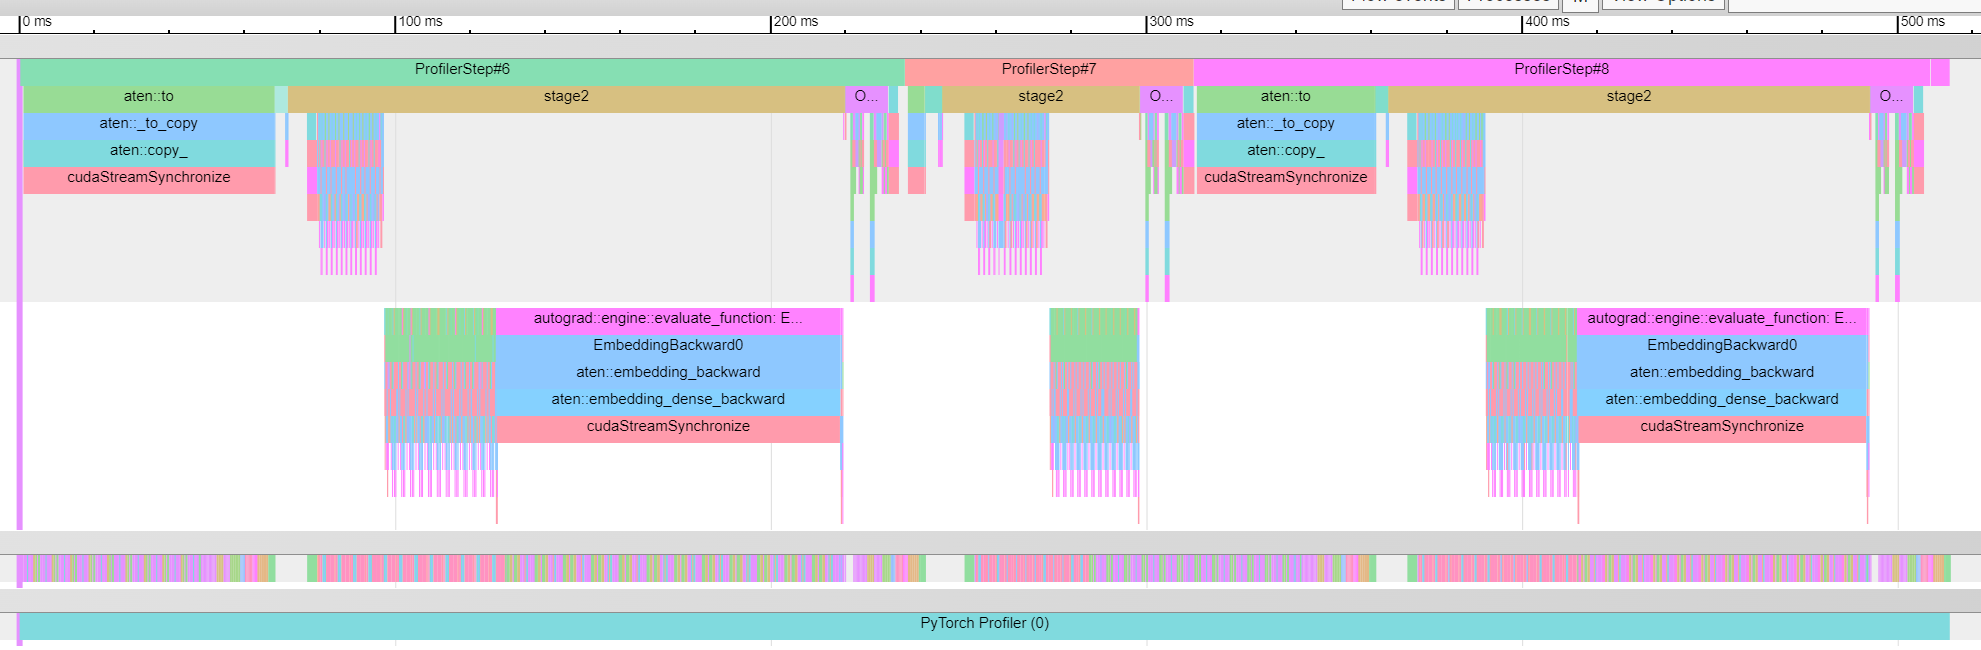This screenshot has width=1981, height=650.
Task: Select cudaStreamSynchronize below aten::copy_ in ProfilerStep#8
Action: pyautogui.click(x=1285, y=178)
